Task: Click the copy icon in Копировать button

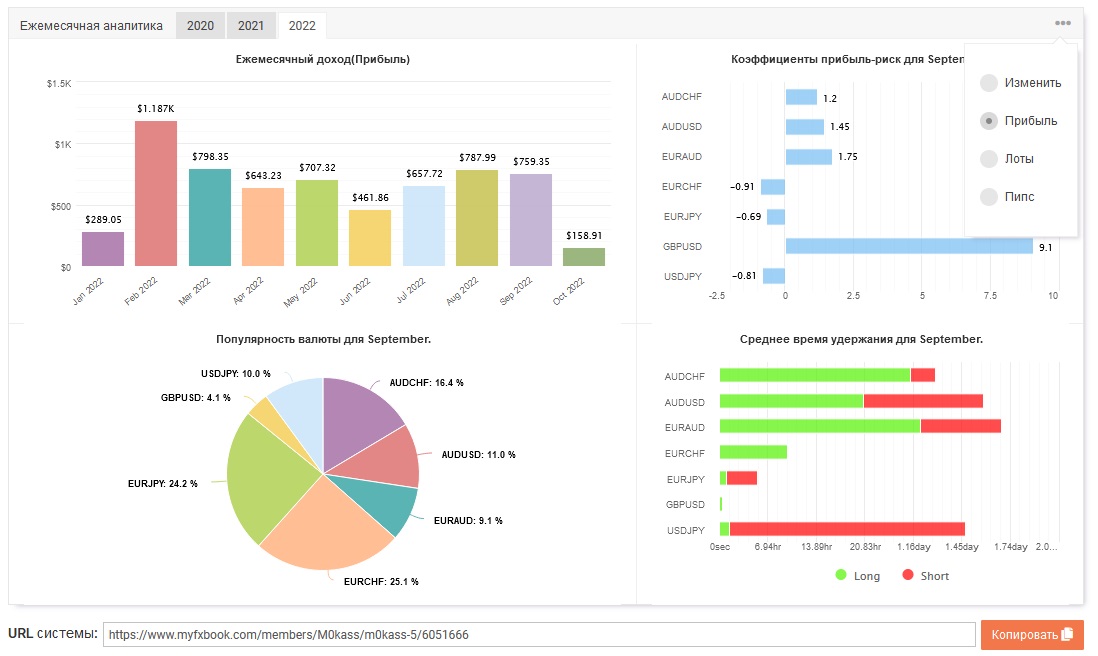Action: coord(1067,634)
